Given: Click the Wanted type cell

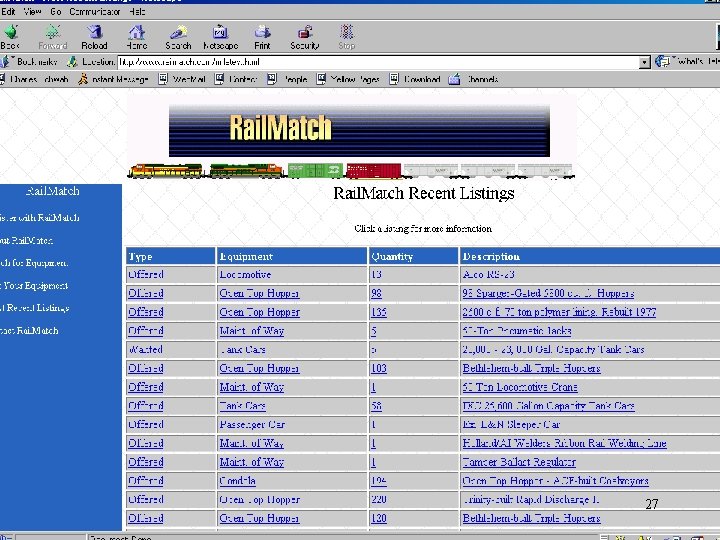Looking at the screenshot, I should pos(170,349).
